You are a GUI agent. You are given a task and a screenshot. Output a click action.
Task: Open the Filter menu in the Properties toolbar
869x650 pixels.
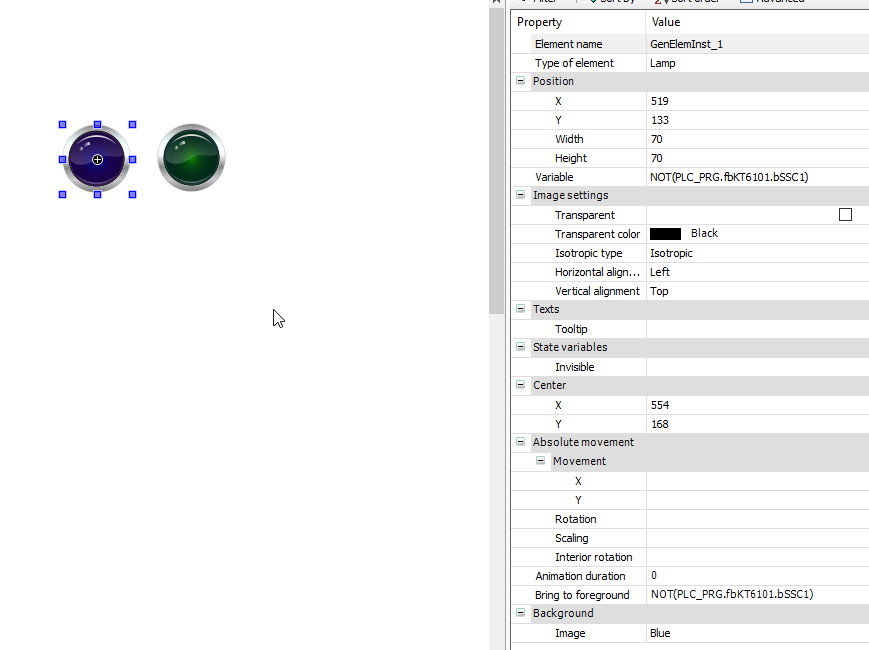coord(540,2)
